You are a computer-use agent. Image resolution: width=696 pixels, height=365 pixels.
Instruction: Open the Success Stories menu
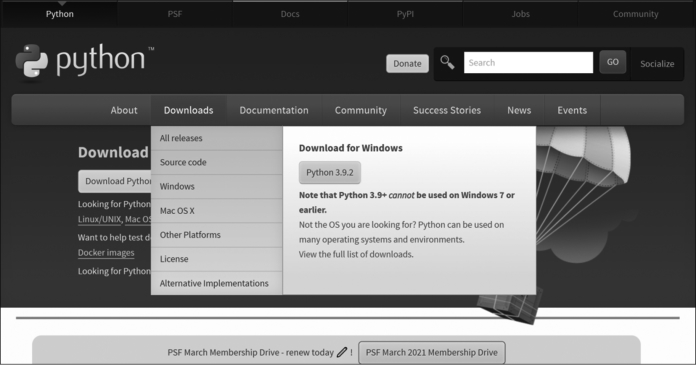[447, 110]
